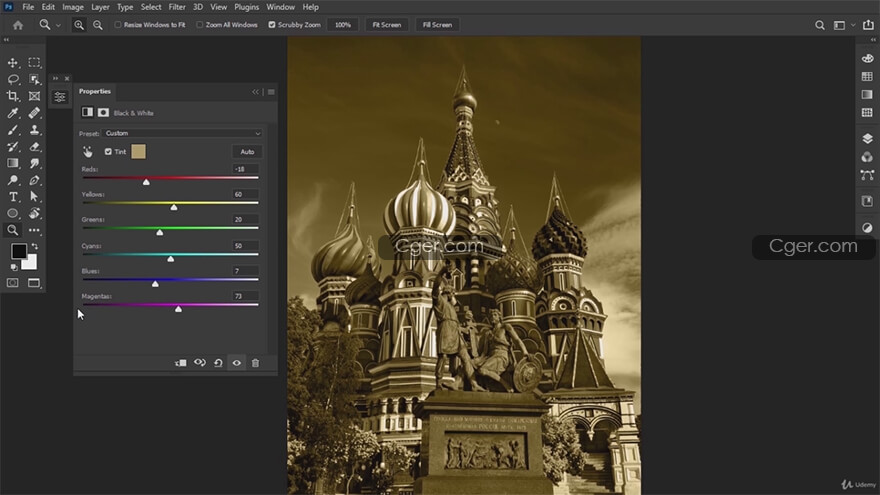This screenshot has width=880, height=495.
Task: Enable Resize Windows to Fit checkbox
Action: pyautogui.click(x=118, y=25)
